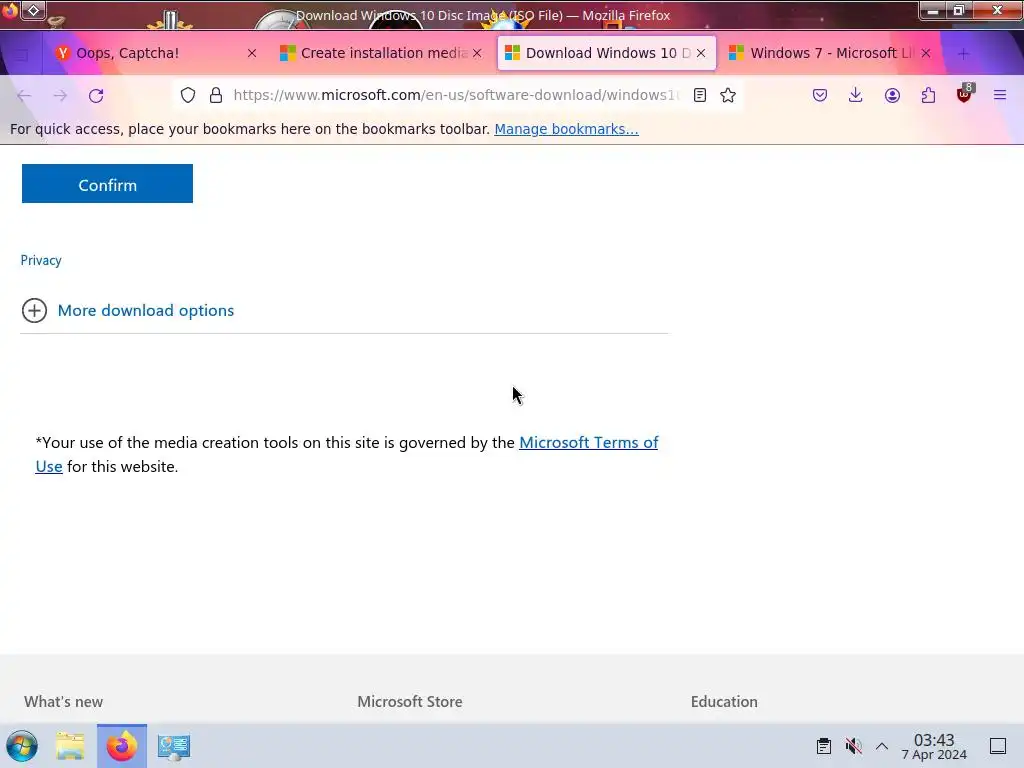
Task: Click the Confirm button
Action: tap(107, 184)
